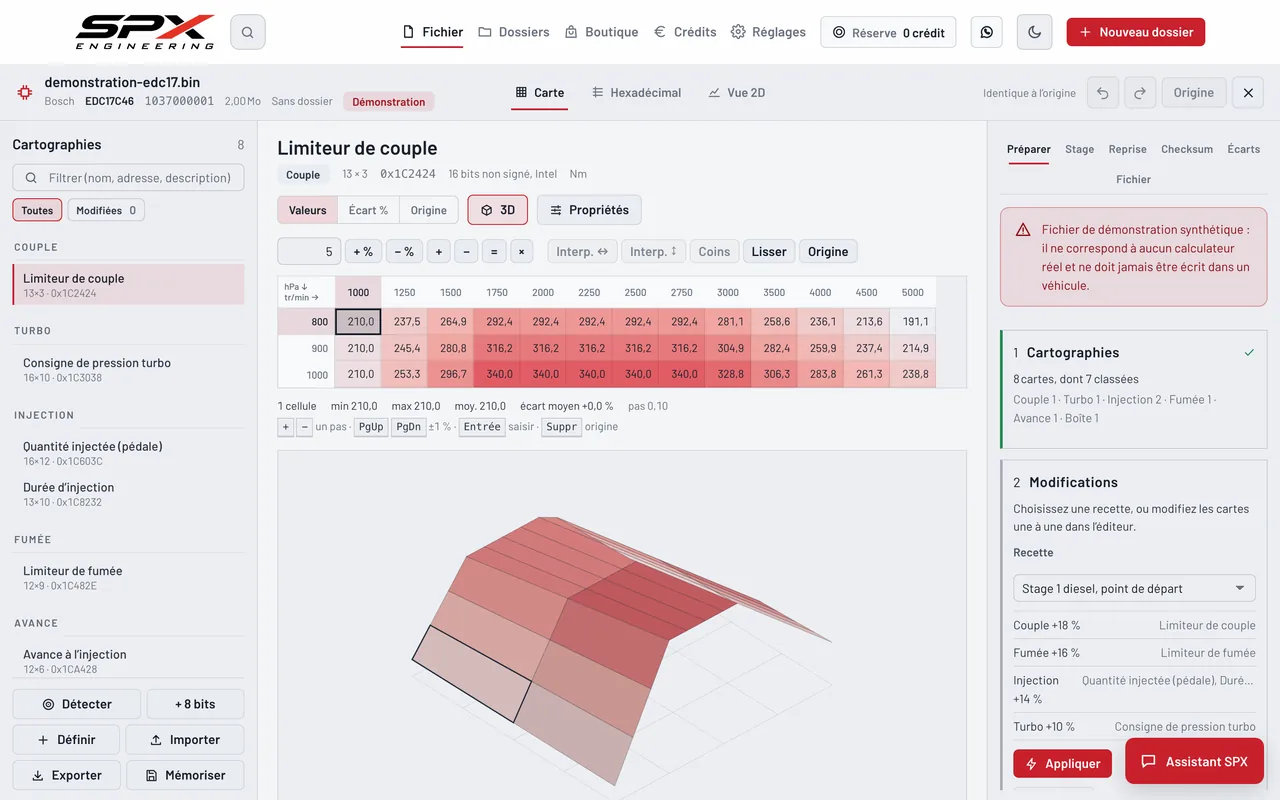Focus the step value field showing 5
This screenshot has width=1280, height=800.
coord(310,252)
